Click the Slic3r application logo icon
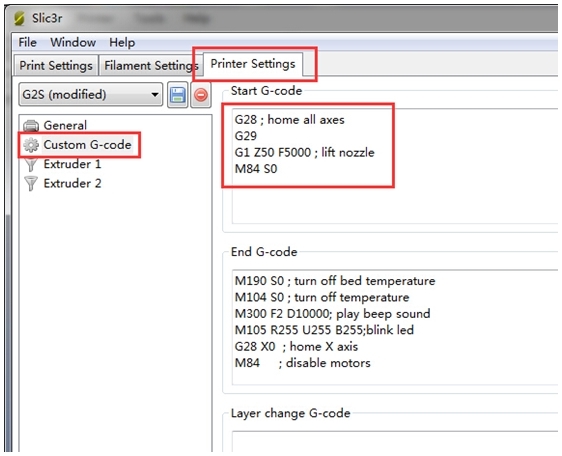The image size is (562, 456). (x=20, y=19)
